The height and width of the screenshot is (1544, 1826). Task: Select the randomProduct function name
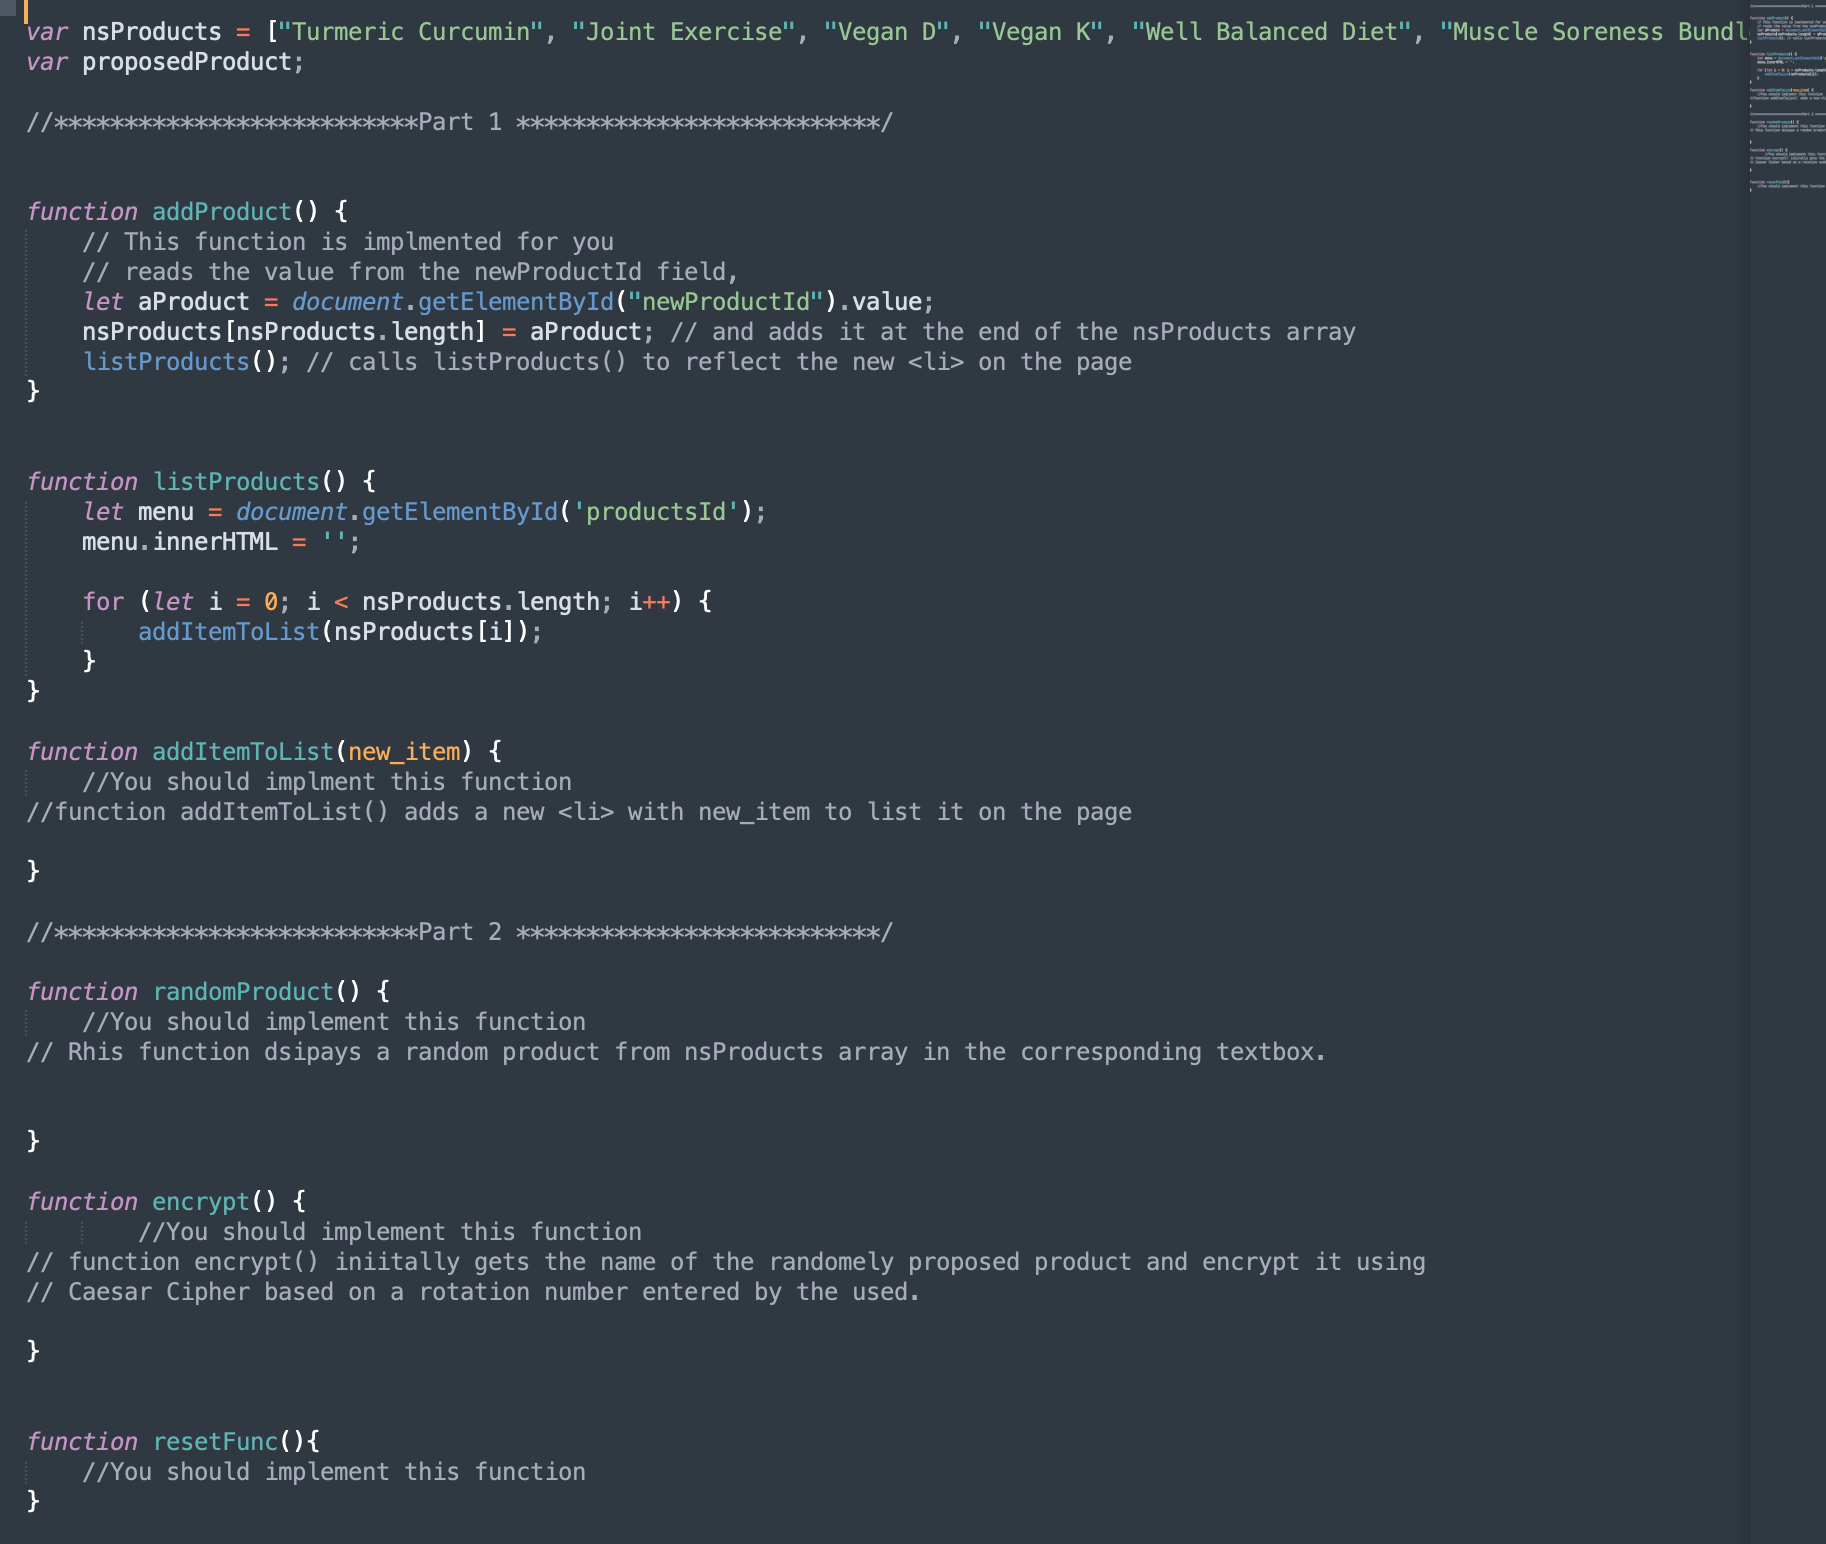pos(243,992)
